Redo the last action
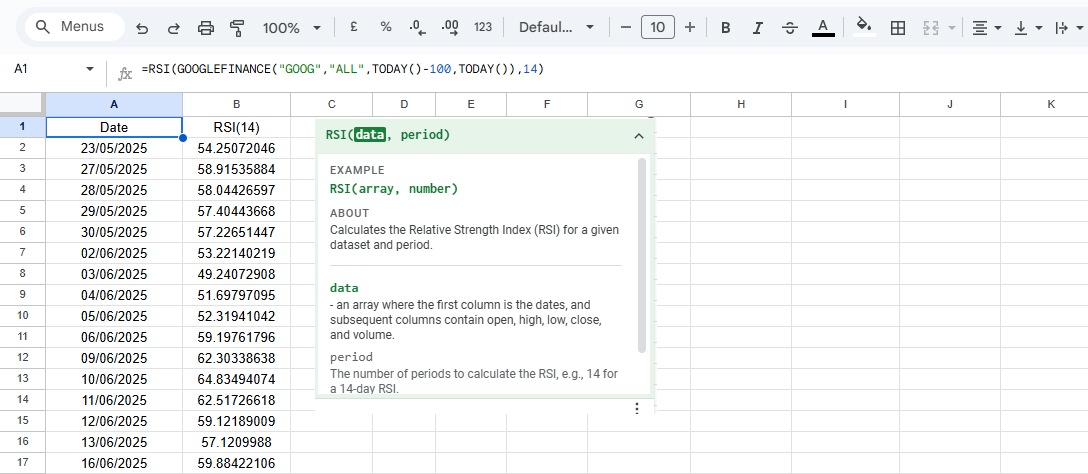This screenshot has height=474, width=1088. pos(174,28)
